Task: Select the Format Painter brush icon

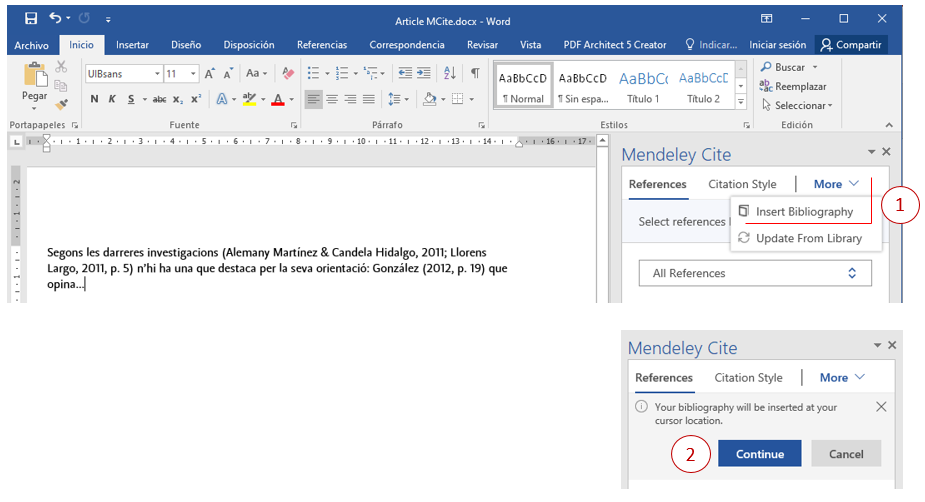Action: pyautogui.click(x=61, y=104)
